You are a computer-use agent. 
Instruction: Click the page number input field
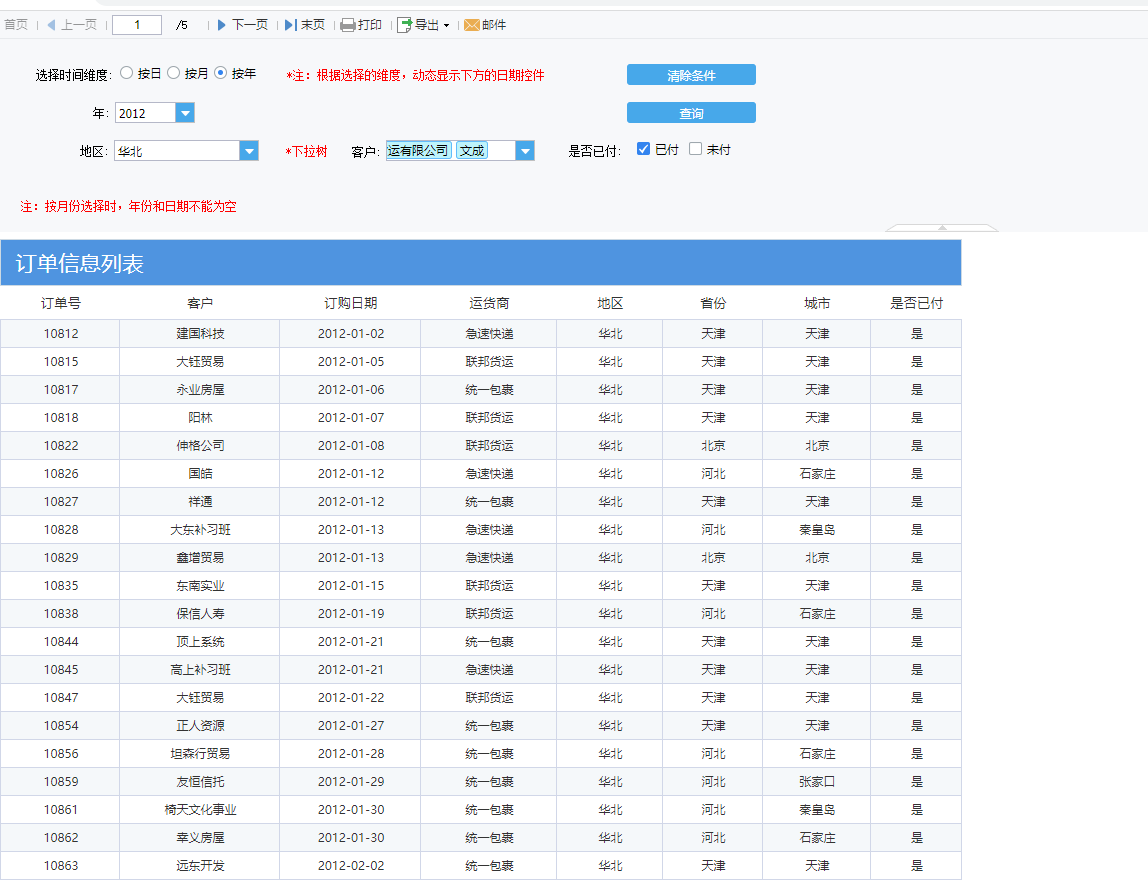(x=137, y=25)
